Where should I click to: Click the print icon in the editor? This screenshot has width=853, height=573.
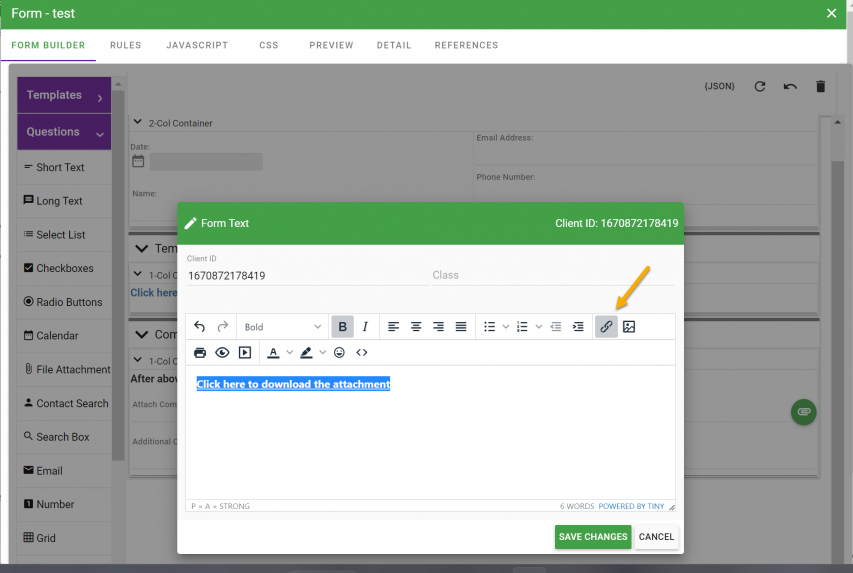200,353
